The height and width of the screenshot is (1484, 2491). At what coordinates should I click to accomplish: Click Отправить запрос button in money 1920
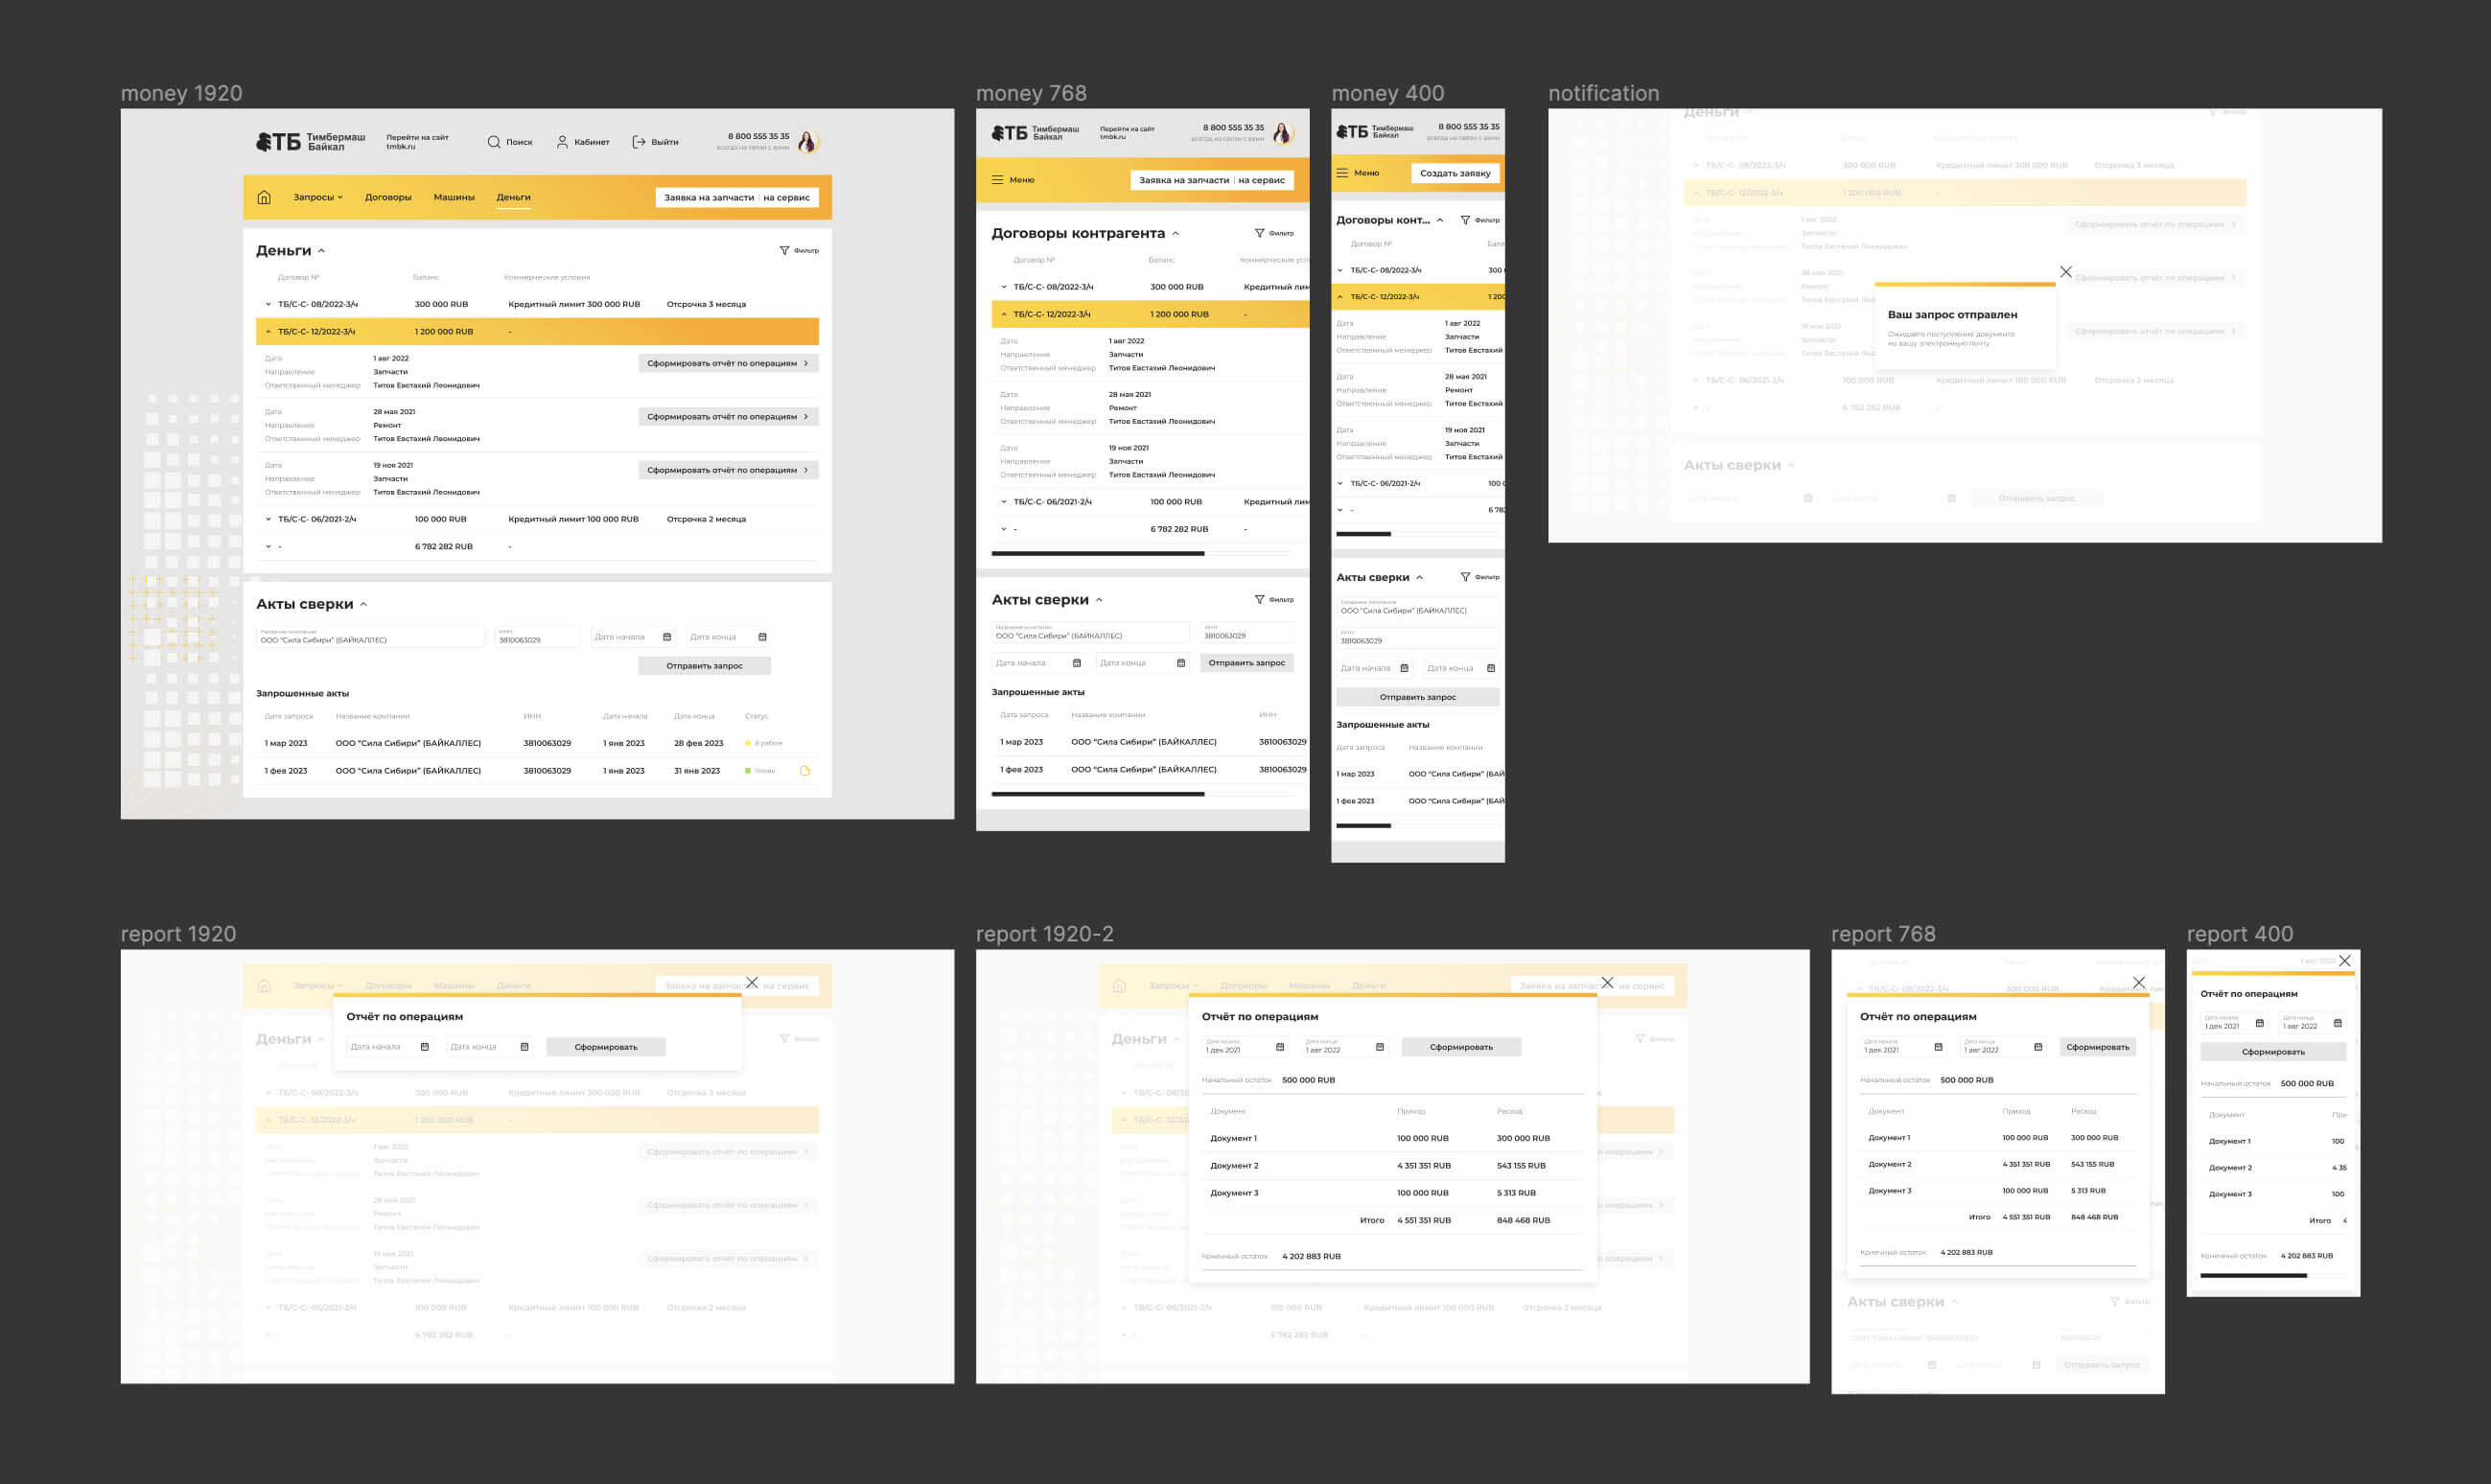pyautogui.click(x=704, y=666)
